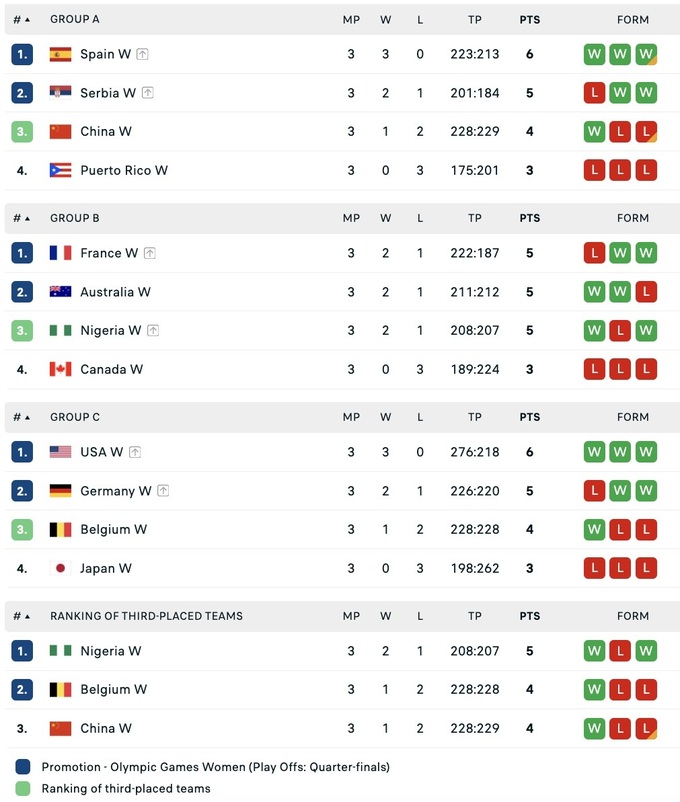Viewport: 680px width, 802px height.
Task: Click the USA flag icon
Action: (x=60, y=452)
